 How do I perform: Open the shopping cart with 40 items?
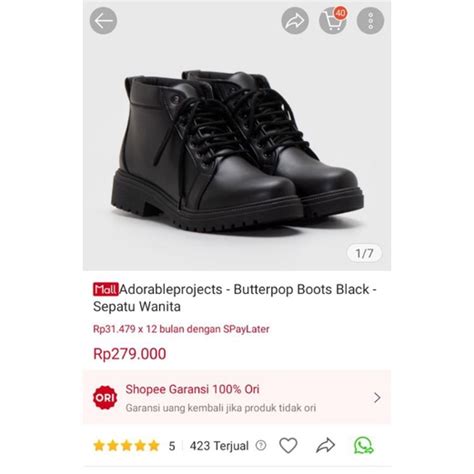pyautogui.click(x=333, y=21)
